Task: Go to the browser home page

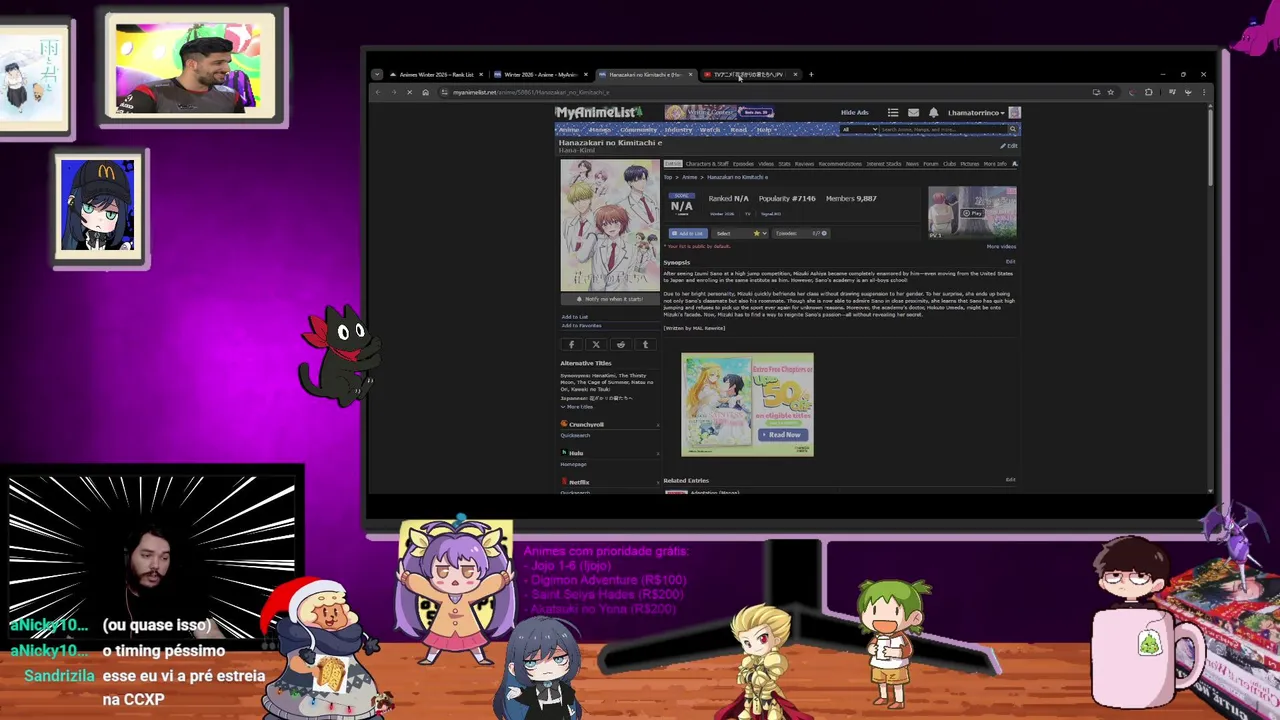Action: [x=425, y=92]
